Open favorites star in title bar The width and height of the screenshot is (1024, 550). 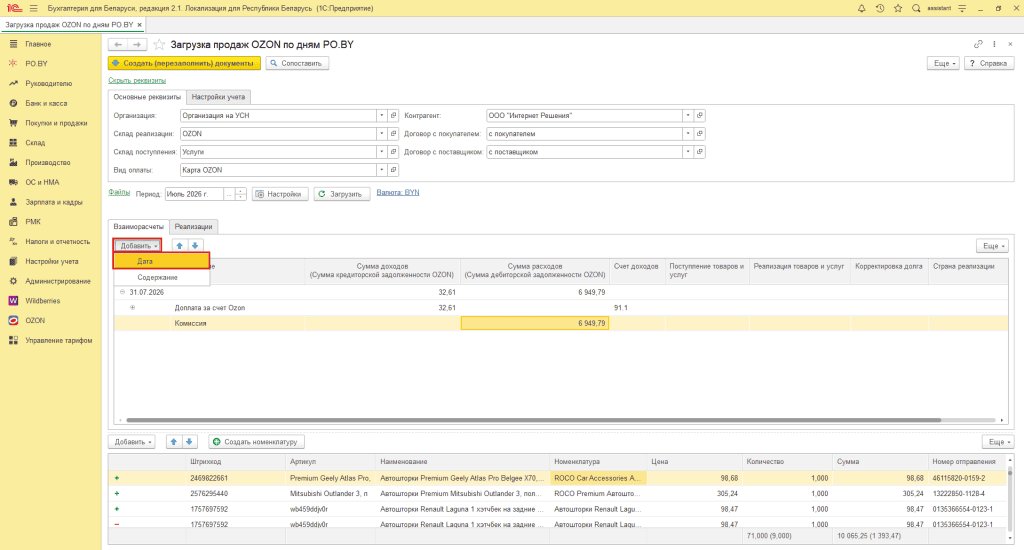(898, 8)
